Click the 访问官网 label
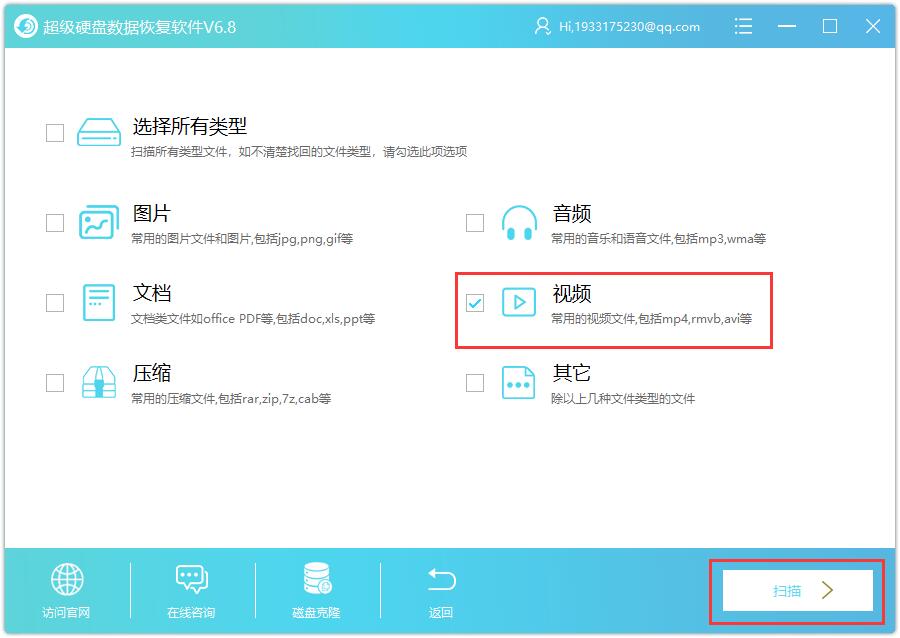 66,613
